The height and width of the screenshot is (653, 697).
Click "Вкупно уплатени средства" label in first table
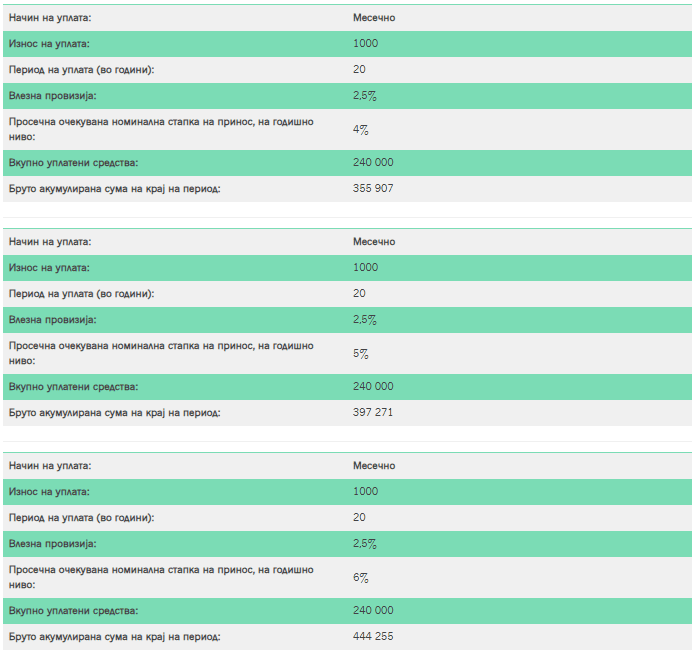pyautogui.click(x=73, y=162)
